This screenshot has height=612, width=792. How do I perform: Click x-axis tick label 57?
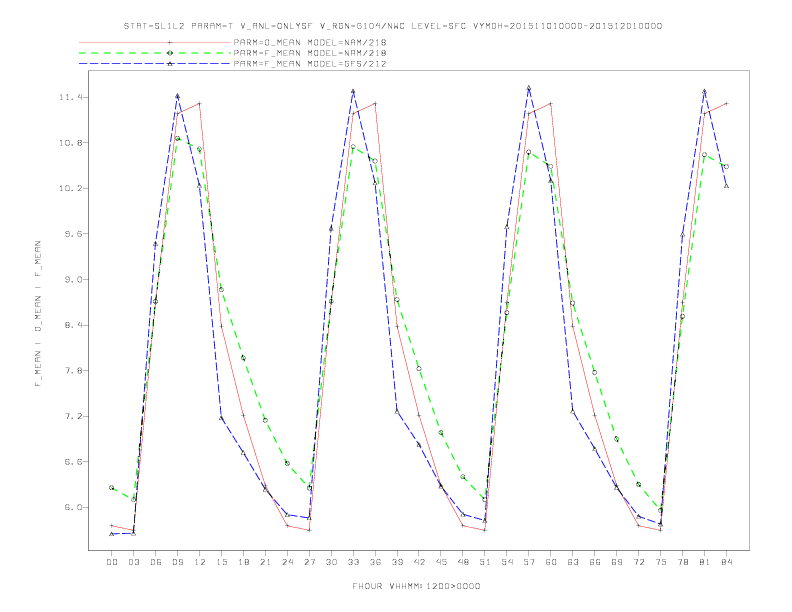[529, 562]
